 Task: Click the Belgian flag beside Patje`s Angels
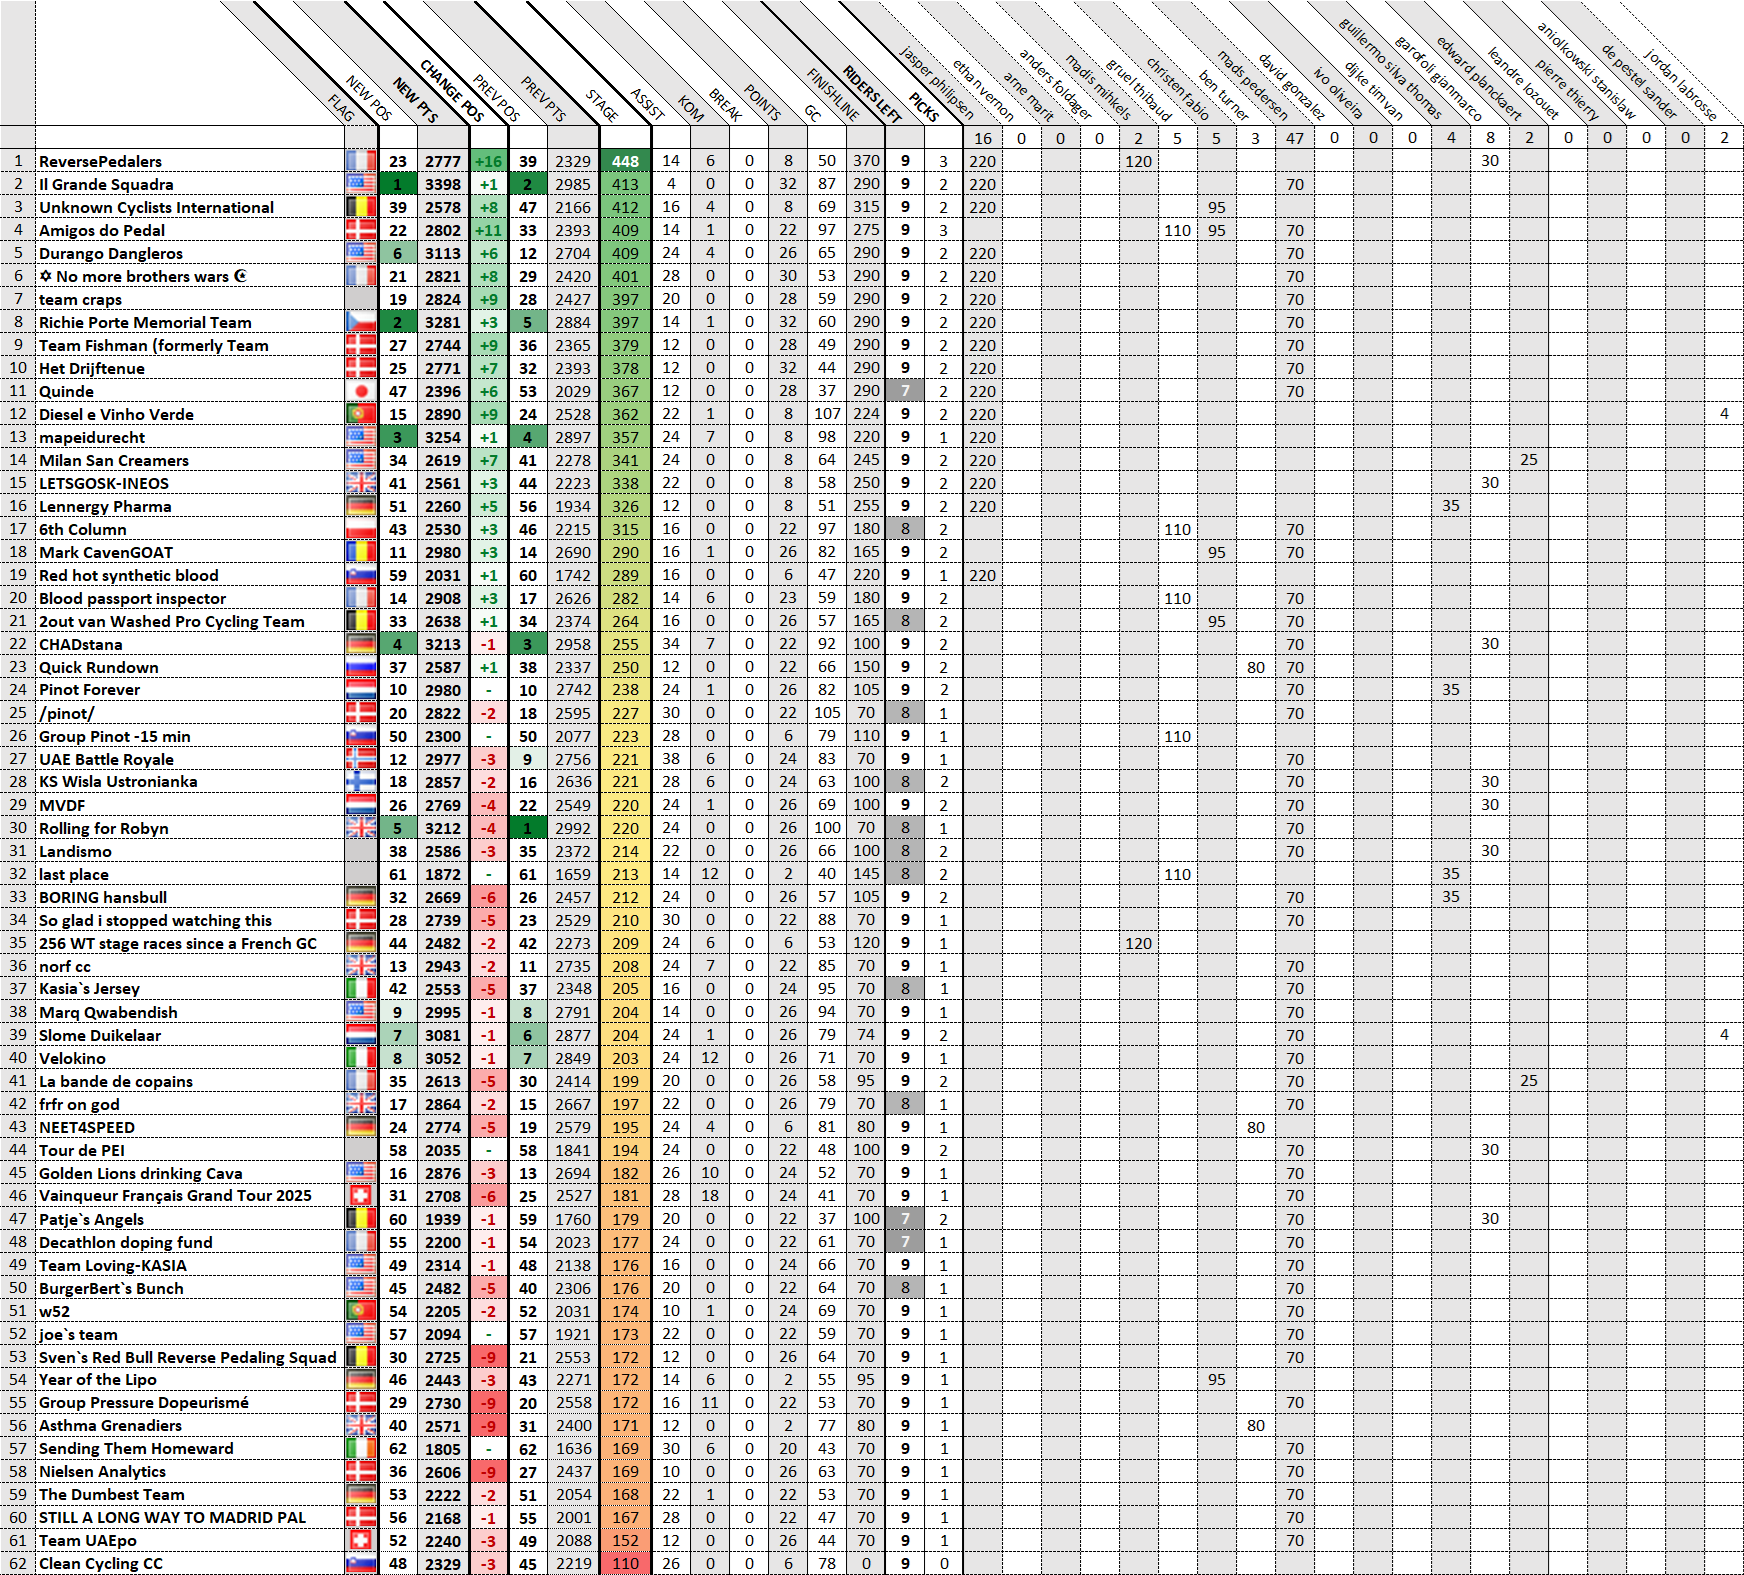361,1219
